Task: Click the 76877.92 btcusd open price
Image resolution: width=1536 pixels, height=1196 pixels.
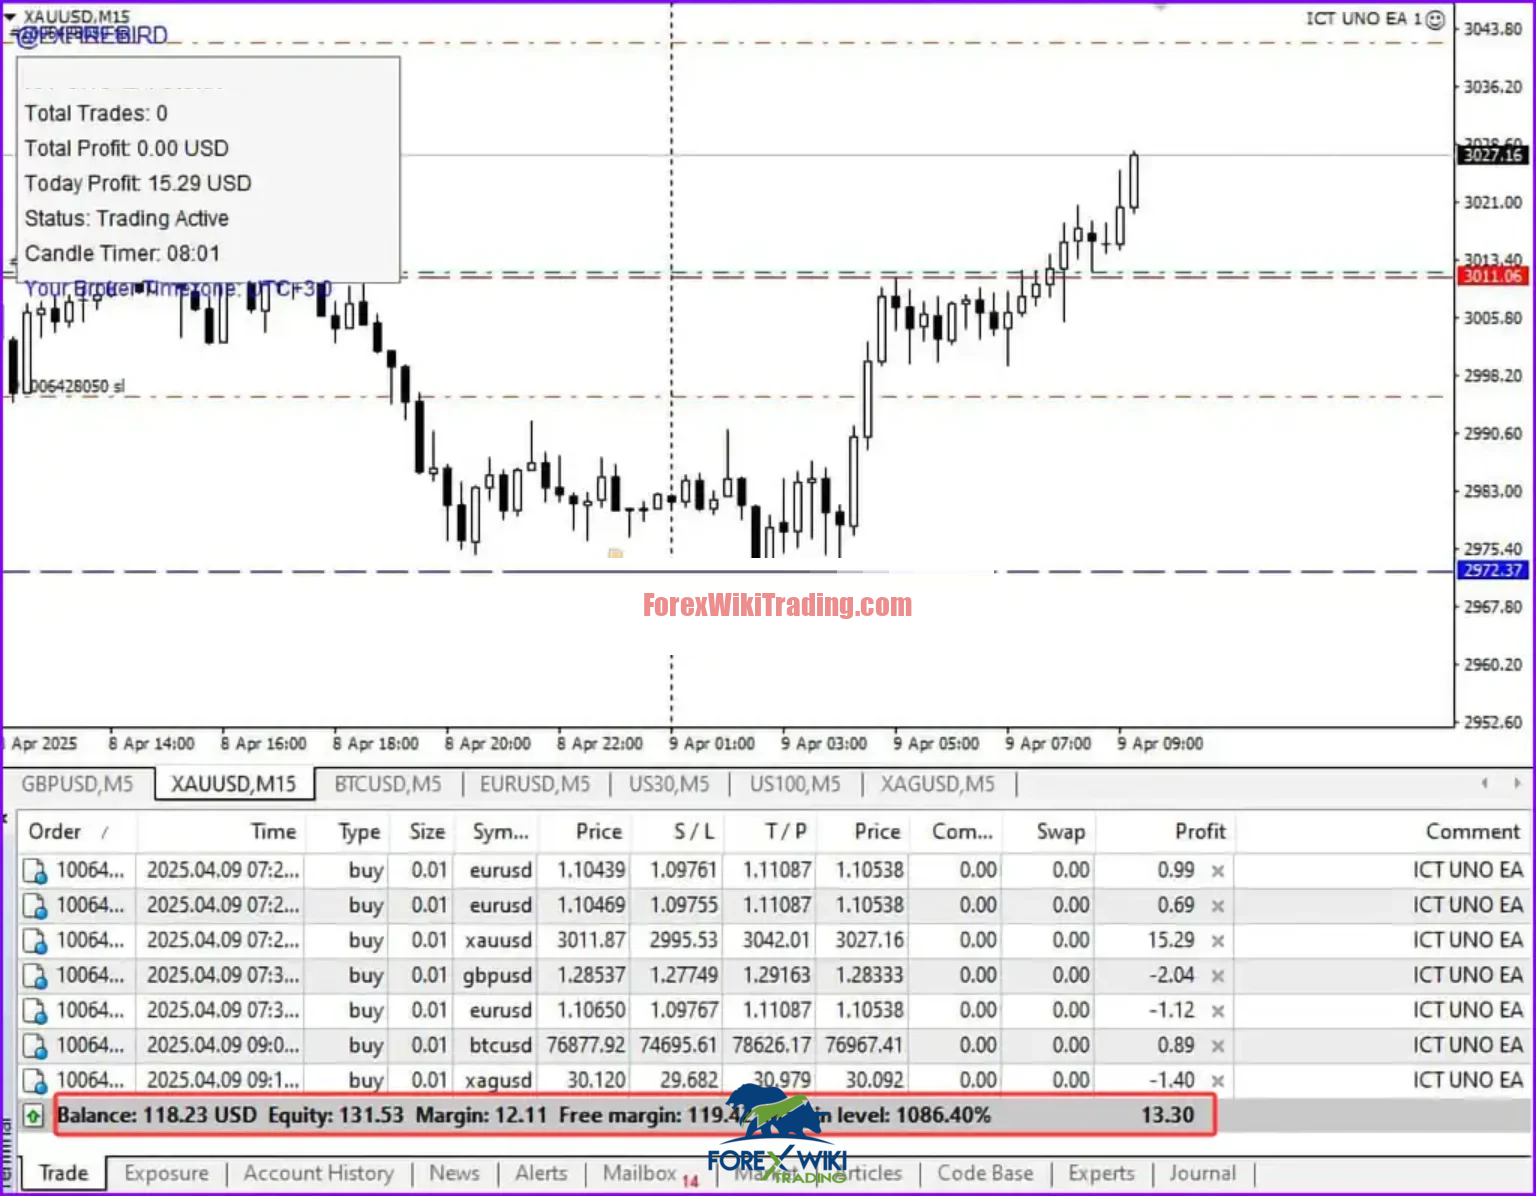Action: click(586, 1046)
